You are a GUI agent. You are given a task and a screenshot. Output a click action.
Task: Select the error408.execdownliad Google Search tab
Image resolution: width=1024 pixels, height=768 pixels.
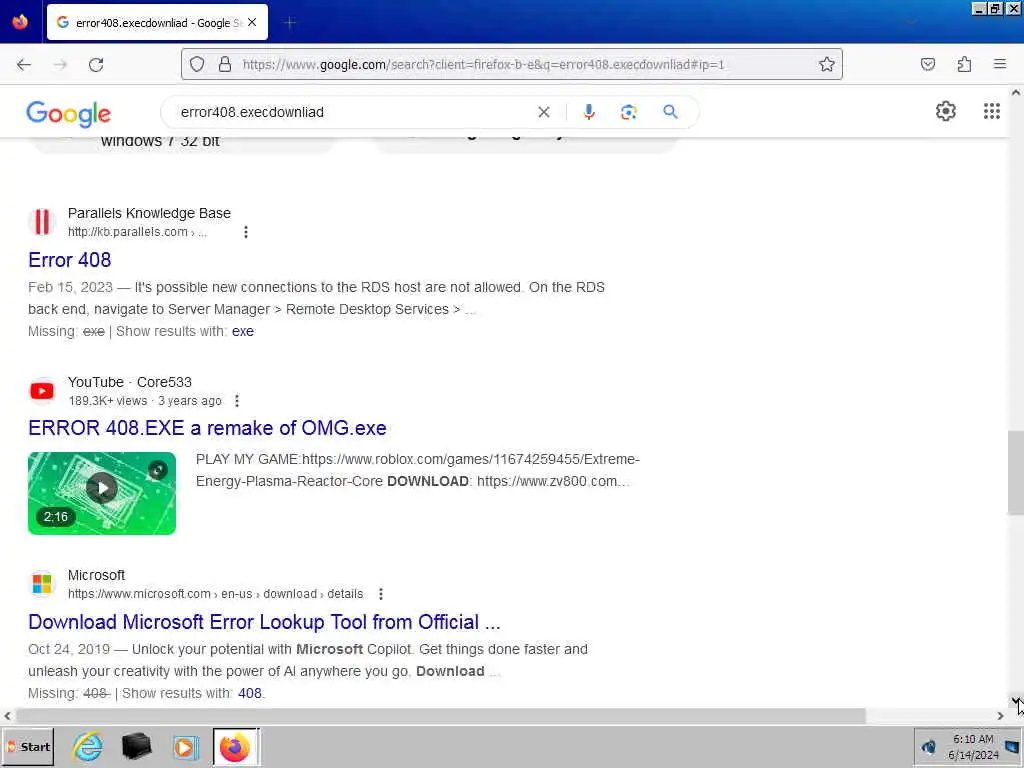tap(157, 23)
